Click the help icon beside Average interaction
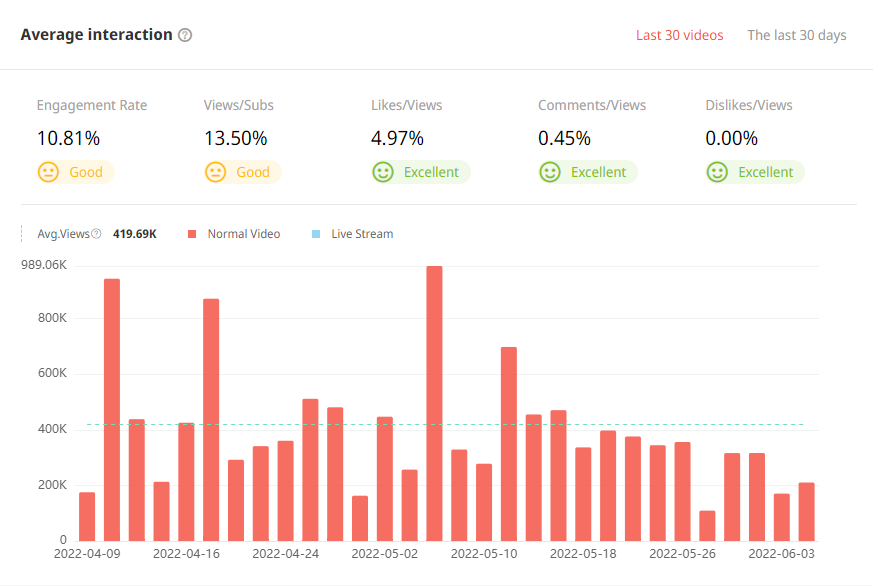This screenshot has height=586, width=873. coord(185,35)
